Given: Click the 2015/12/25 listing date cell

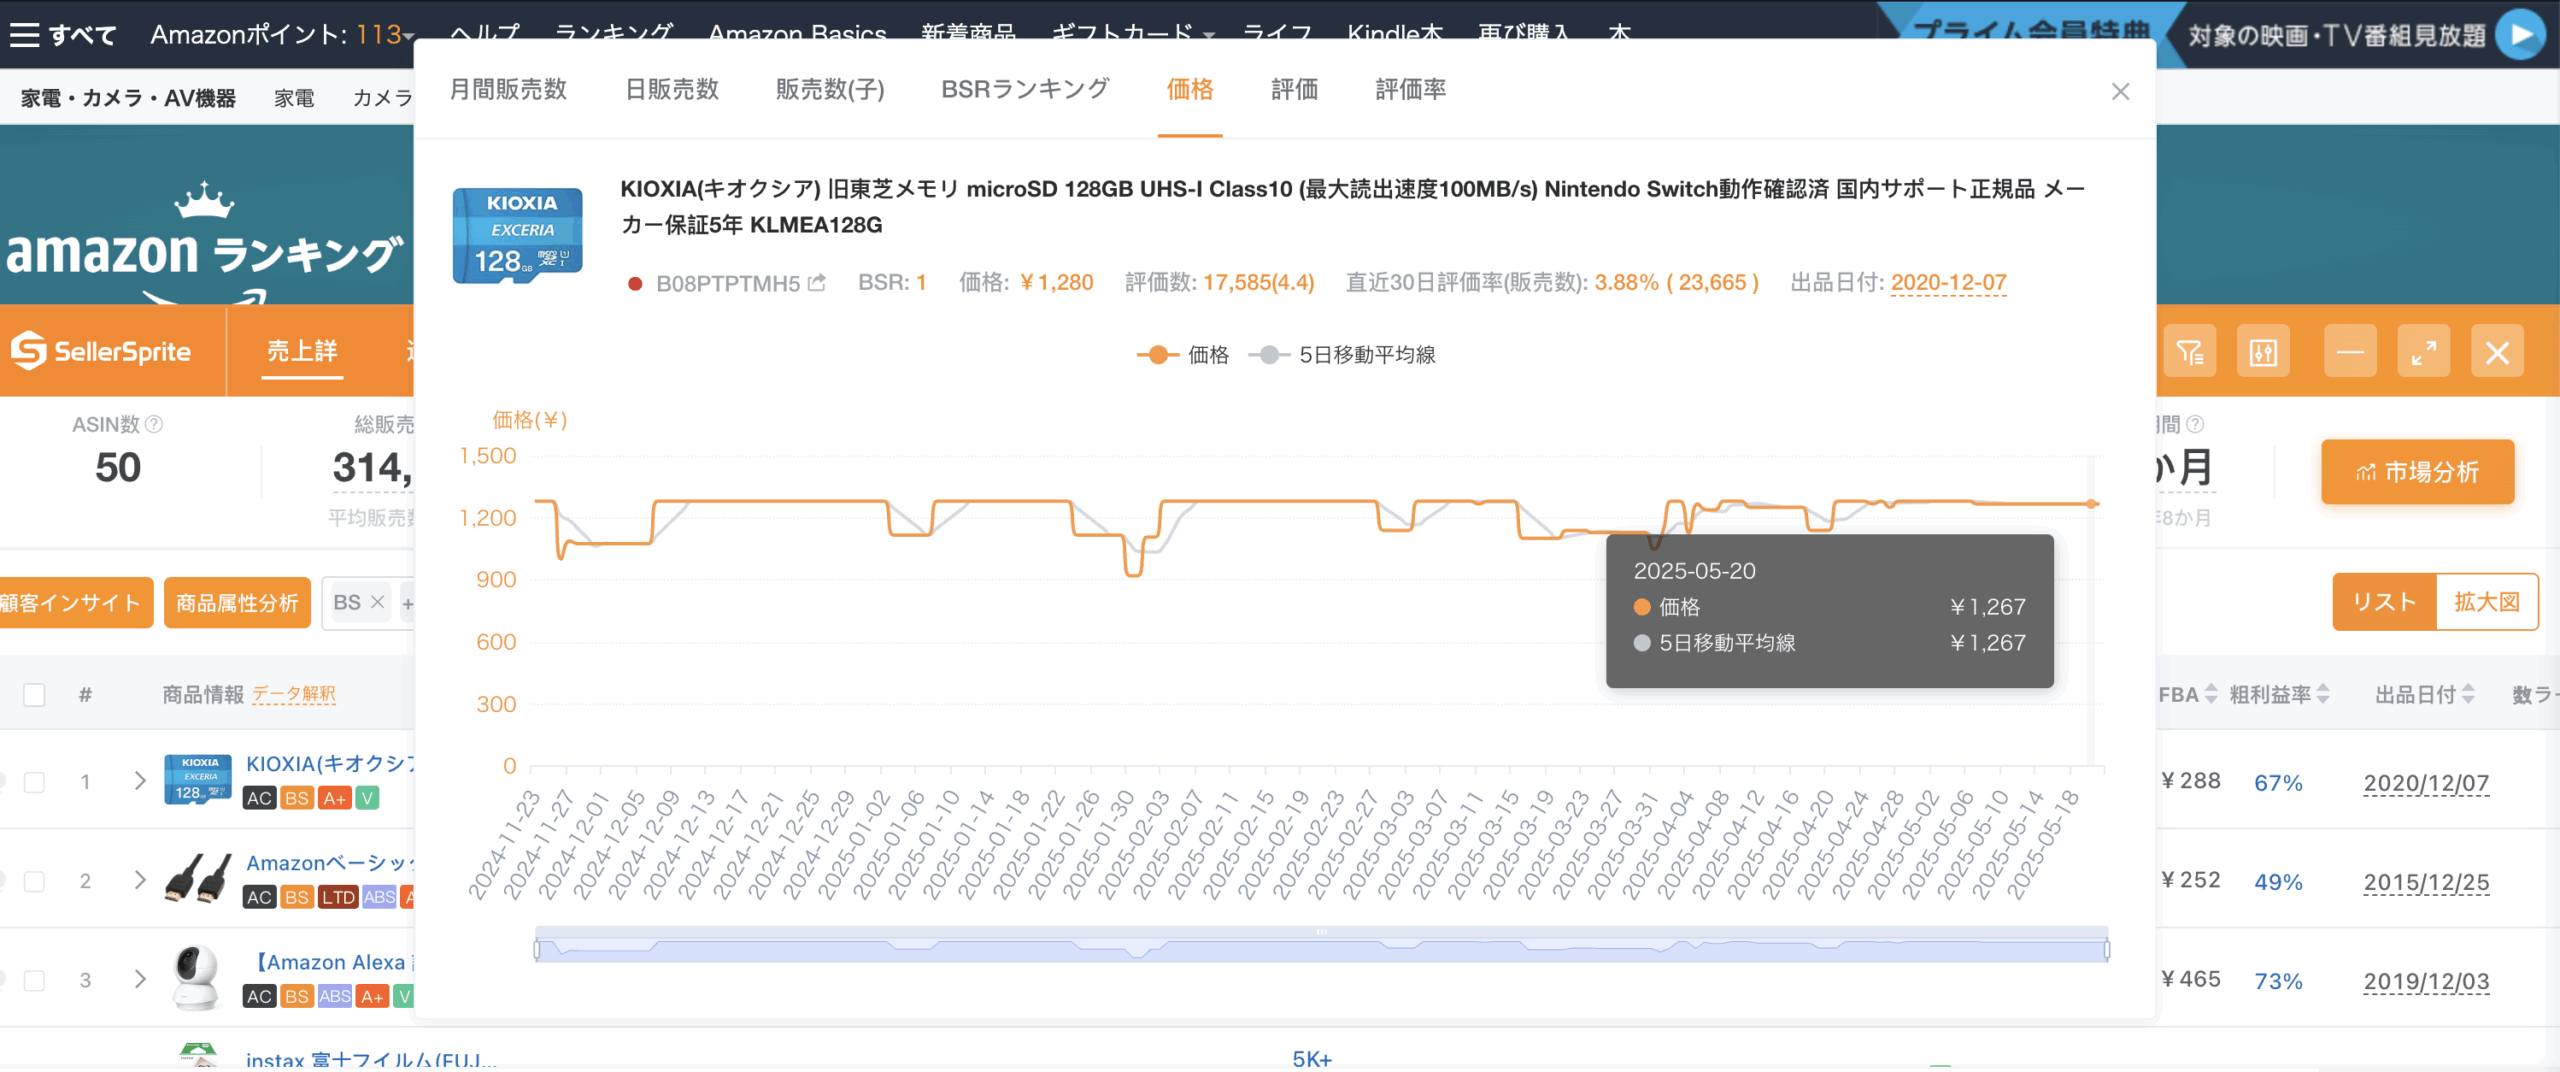Looking at the screenshot, I should [2426, 882].
